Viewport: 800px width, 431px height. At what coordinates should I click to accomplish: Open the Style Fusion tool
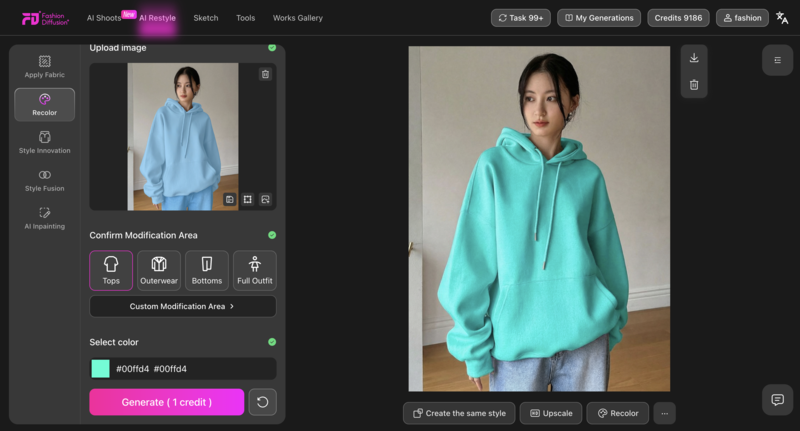point(44,181)
